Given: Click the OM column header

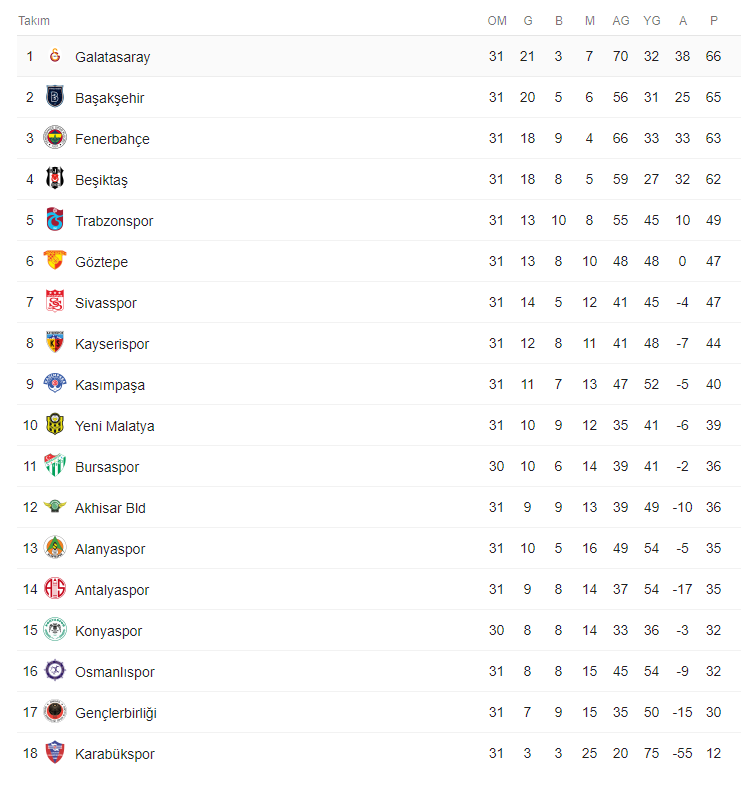Looking at the screenshot, I should point(497,21).
